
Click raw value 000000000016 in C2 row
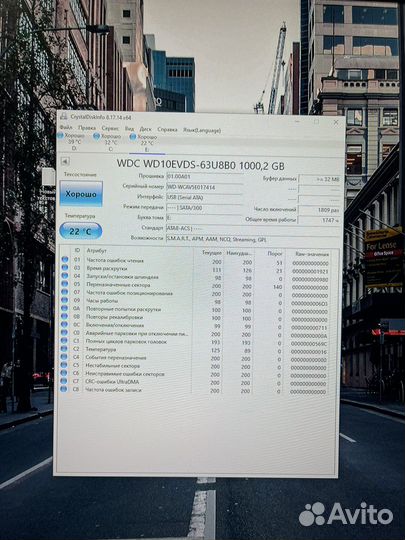coord(309,352)
